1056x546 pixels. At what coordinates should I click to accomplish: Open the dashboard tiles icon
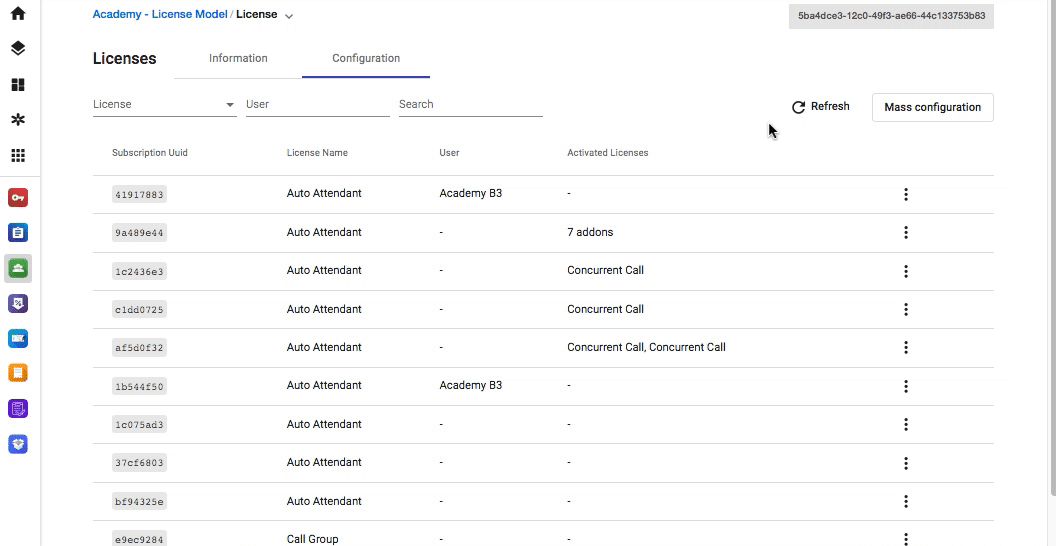(x=18, y=85)
